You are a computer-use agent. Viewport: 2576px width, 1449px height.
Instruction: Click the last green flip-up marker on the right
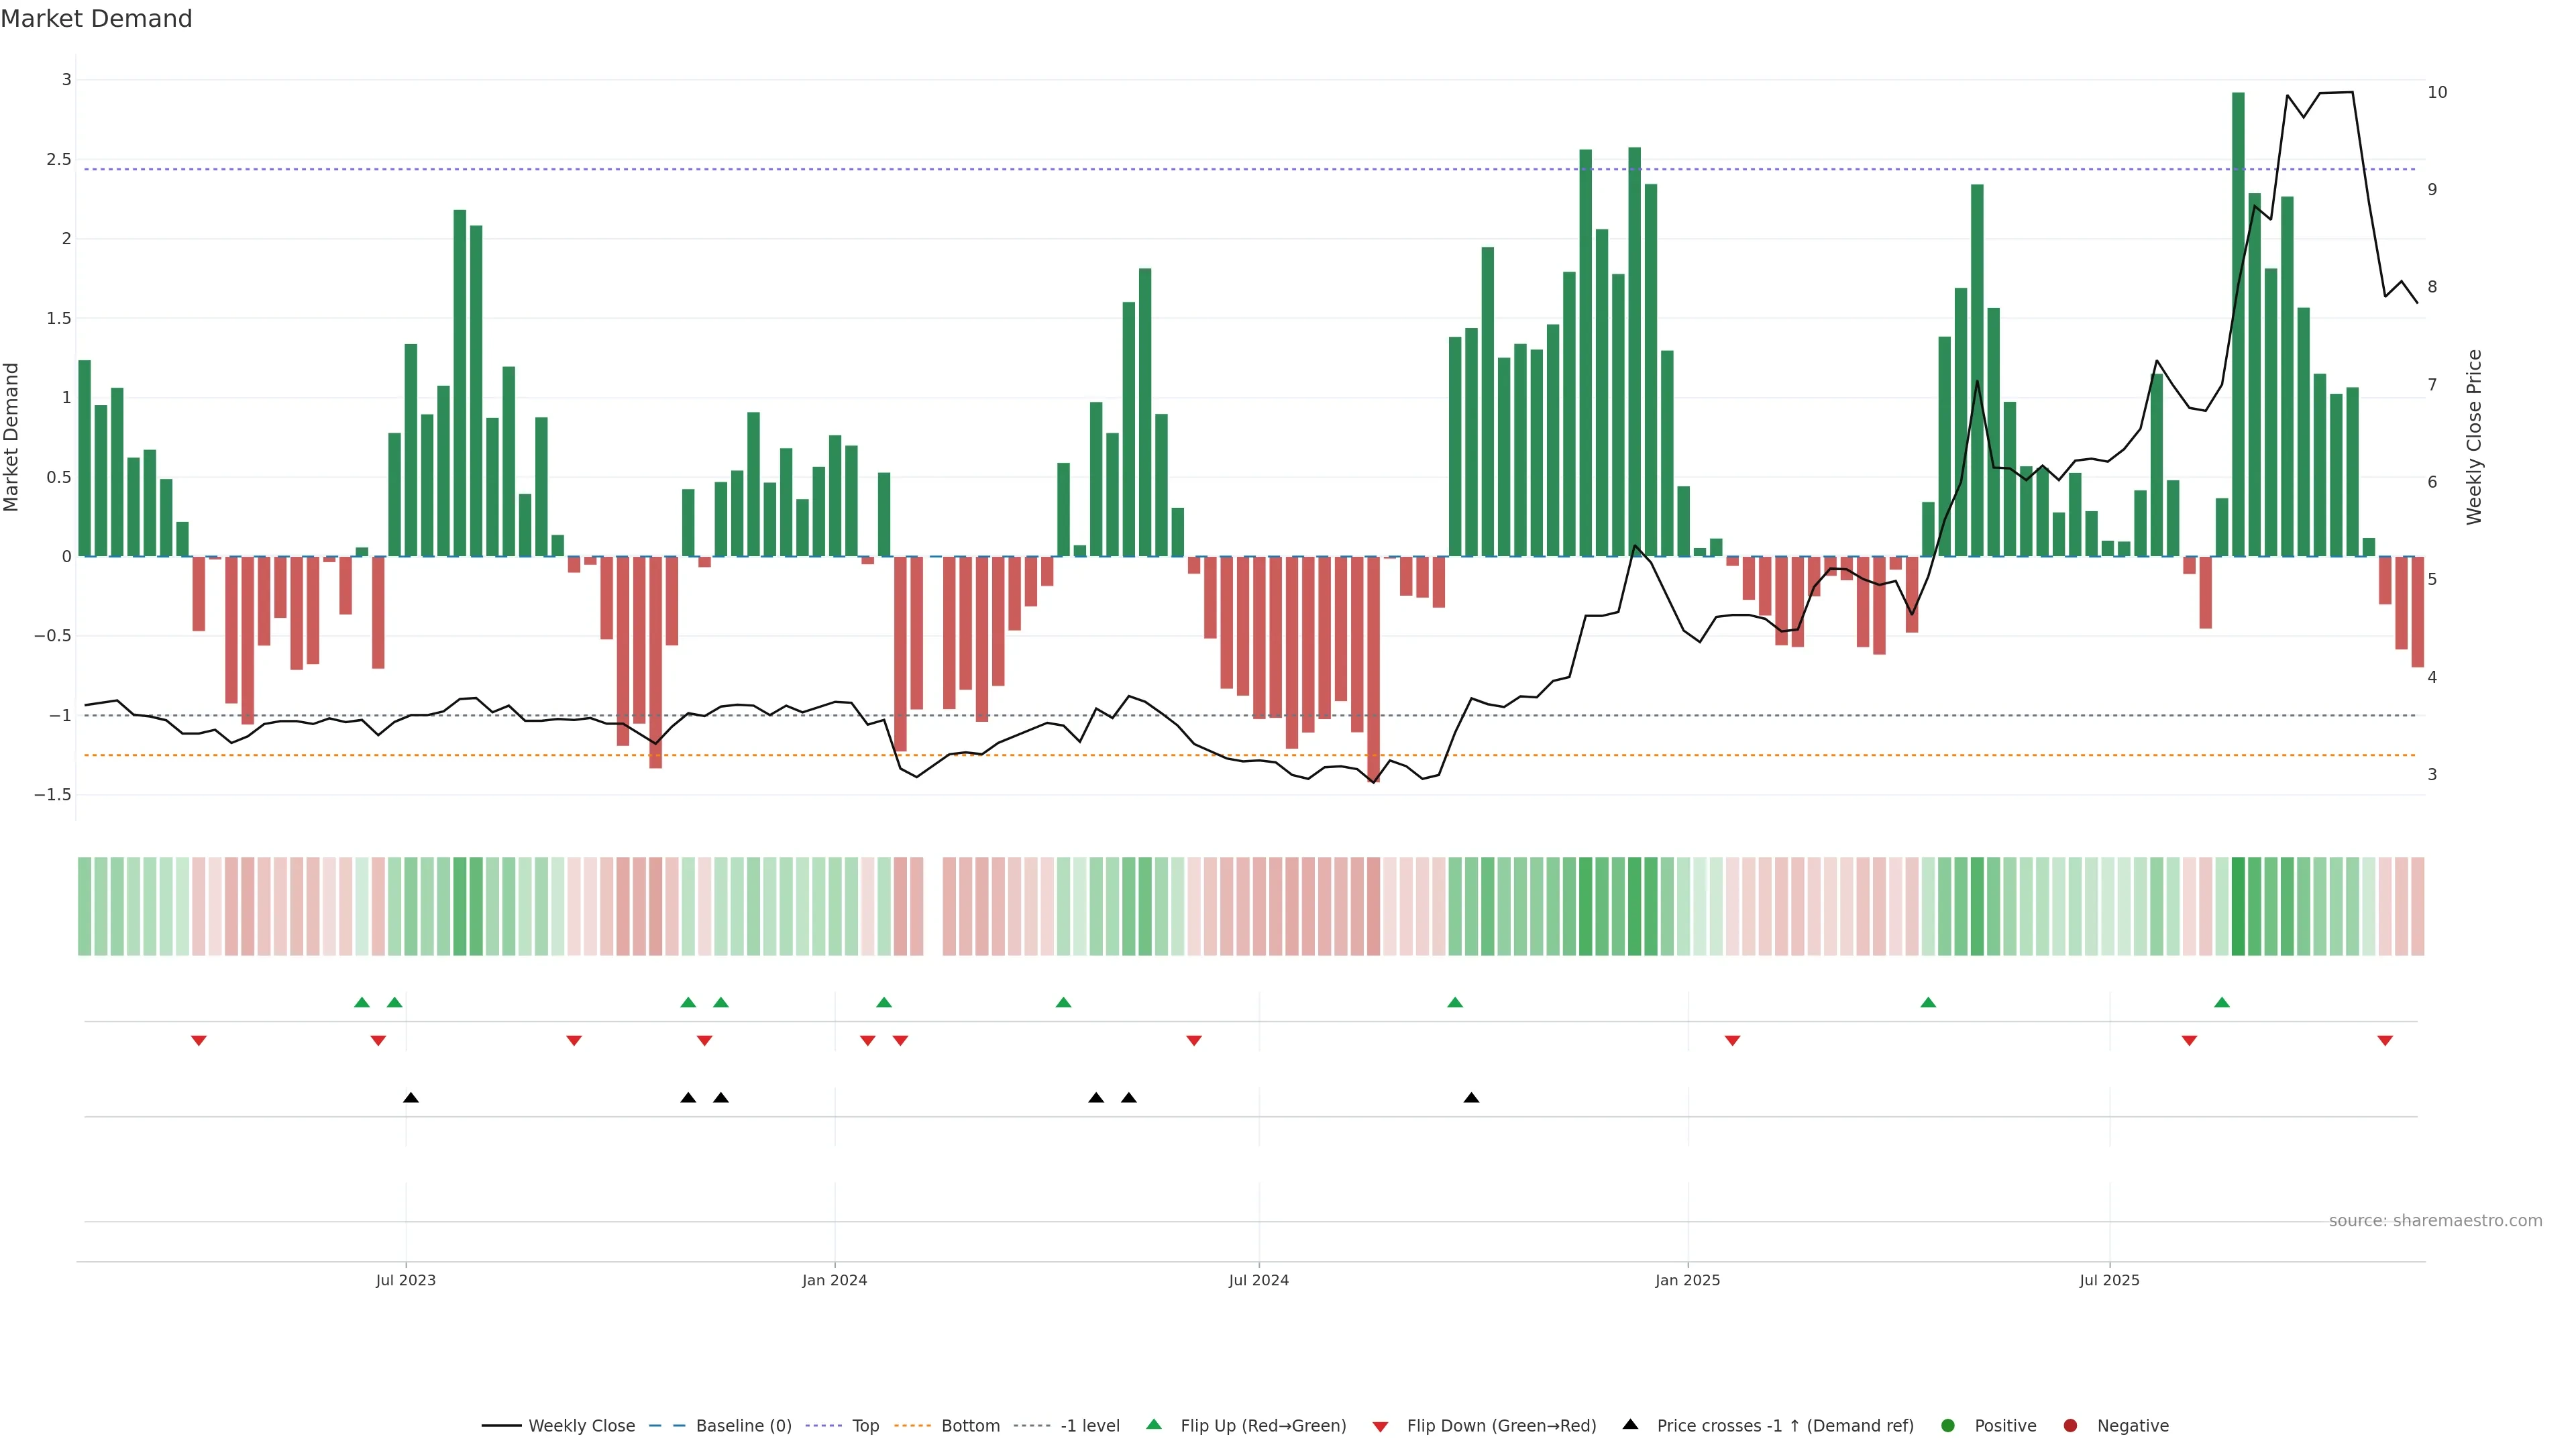point(2222,1002)
